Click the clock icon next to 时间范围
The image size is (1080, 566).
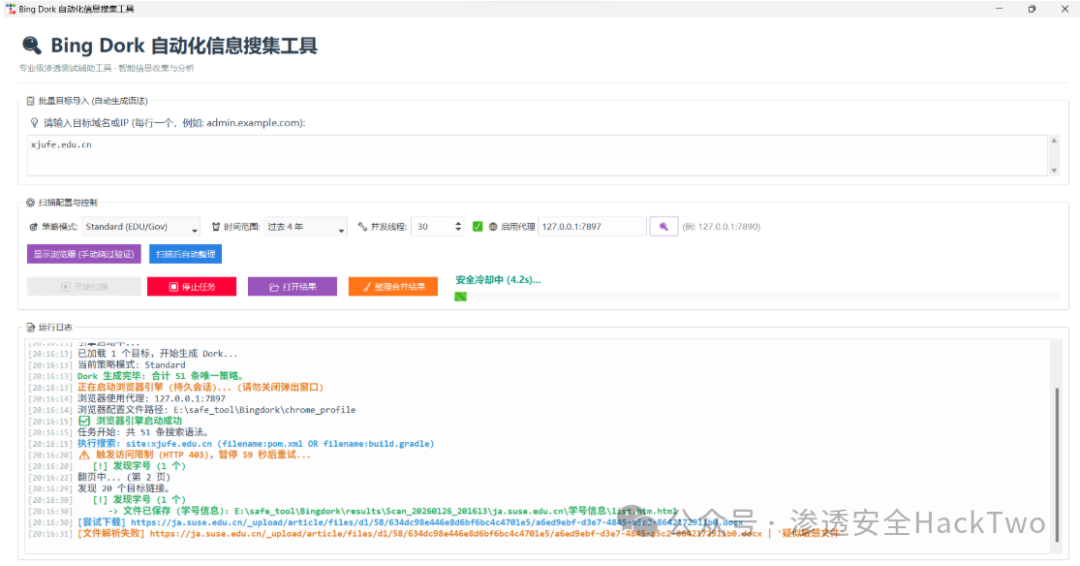216,227
